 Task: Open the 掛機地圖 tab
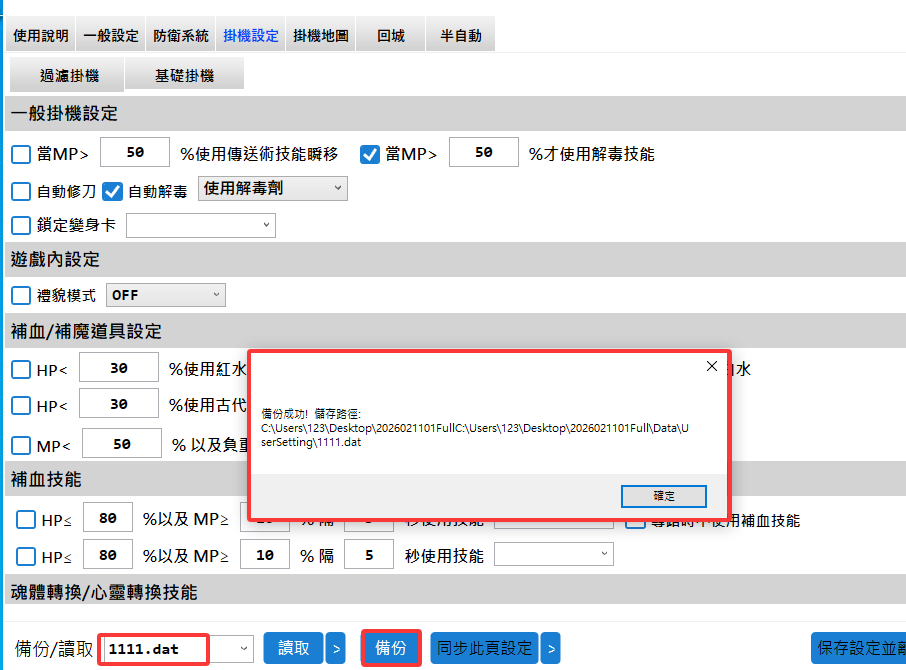pyautogui.click(x=321, y=35)
